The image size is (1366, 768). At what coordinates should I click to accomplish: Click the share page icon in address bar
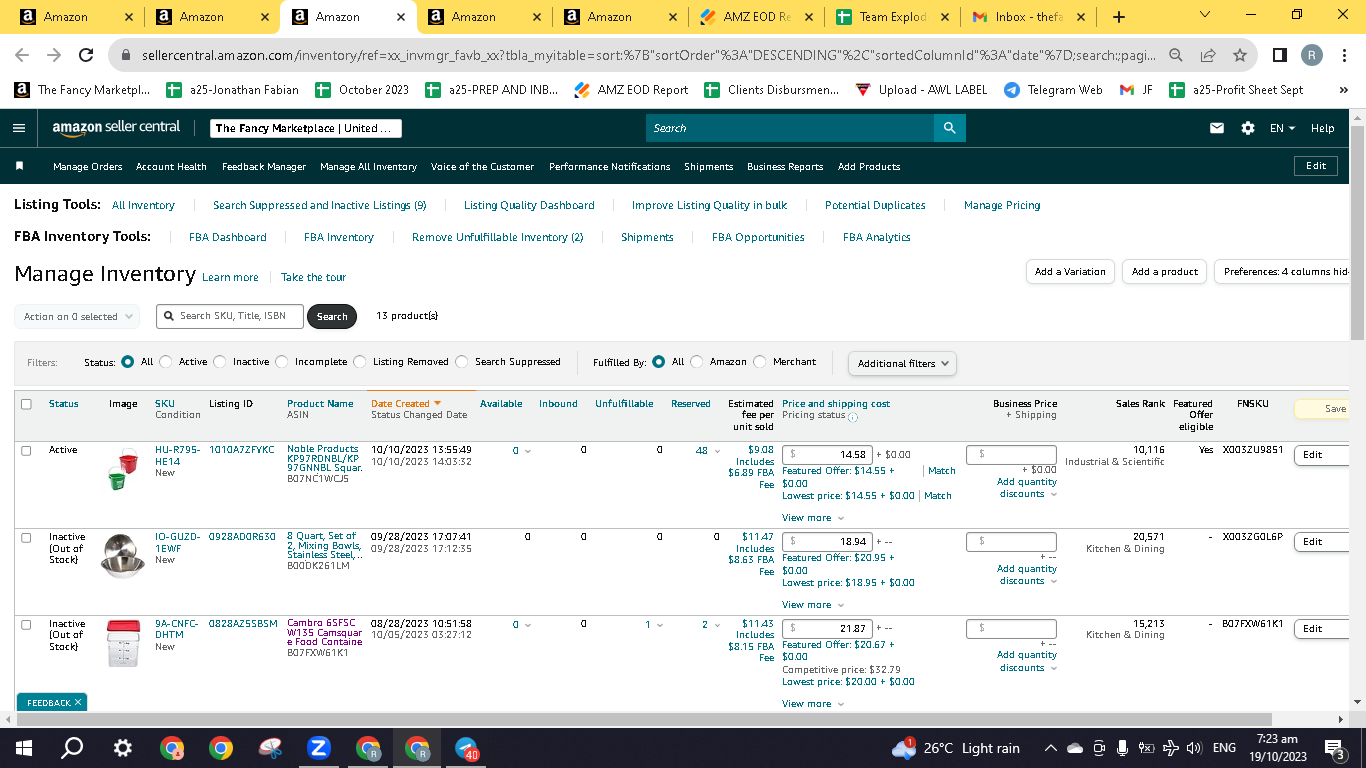point(1208,55)
